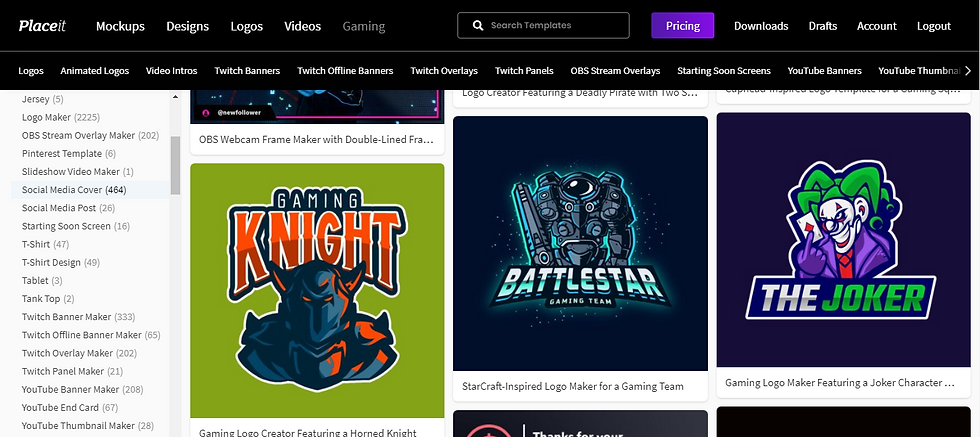This screenshot has height=437, width=980.
Task: Click 'StarCraft-Inspired Logo Maker for a Gaming Team'
Action: (572, 386)
